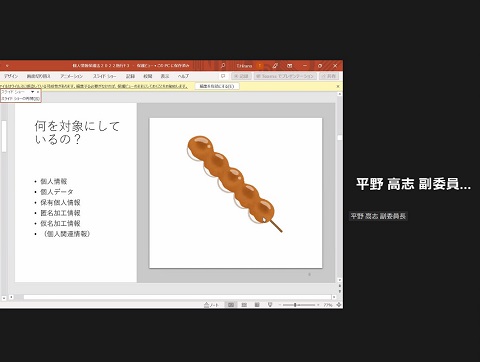Switch to Reading view icon

tap(257, 305)
